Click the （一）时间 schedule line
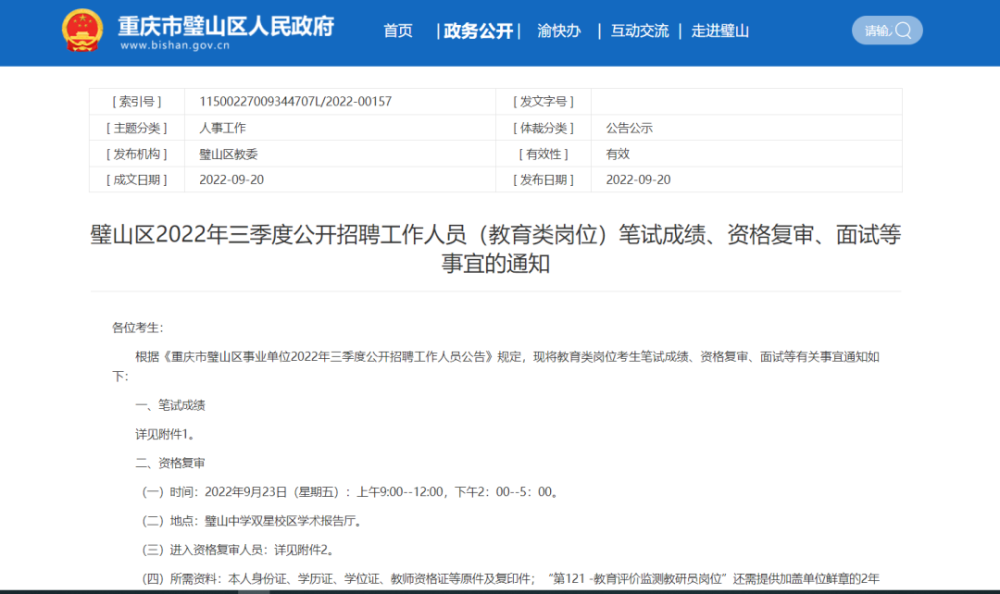The width and height of the screenshot is (1000, 594). (350, 492)
